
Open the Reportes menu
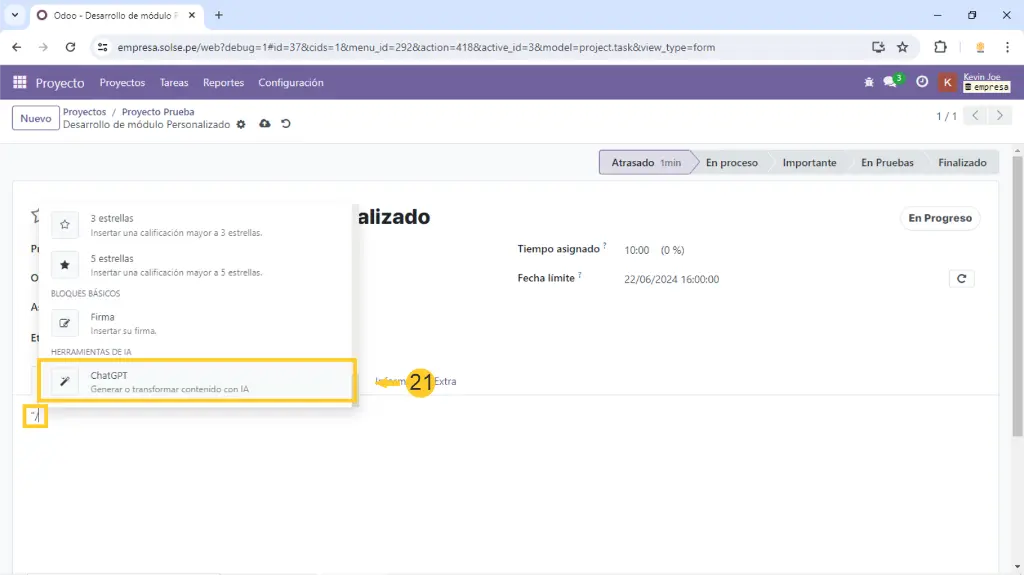tap(223, 83)
